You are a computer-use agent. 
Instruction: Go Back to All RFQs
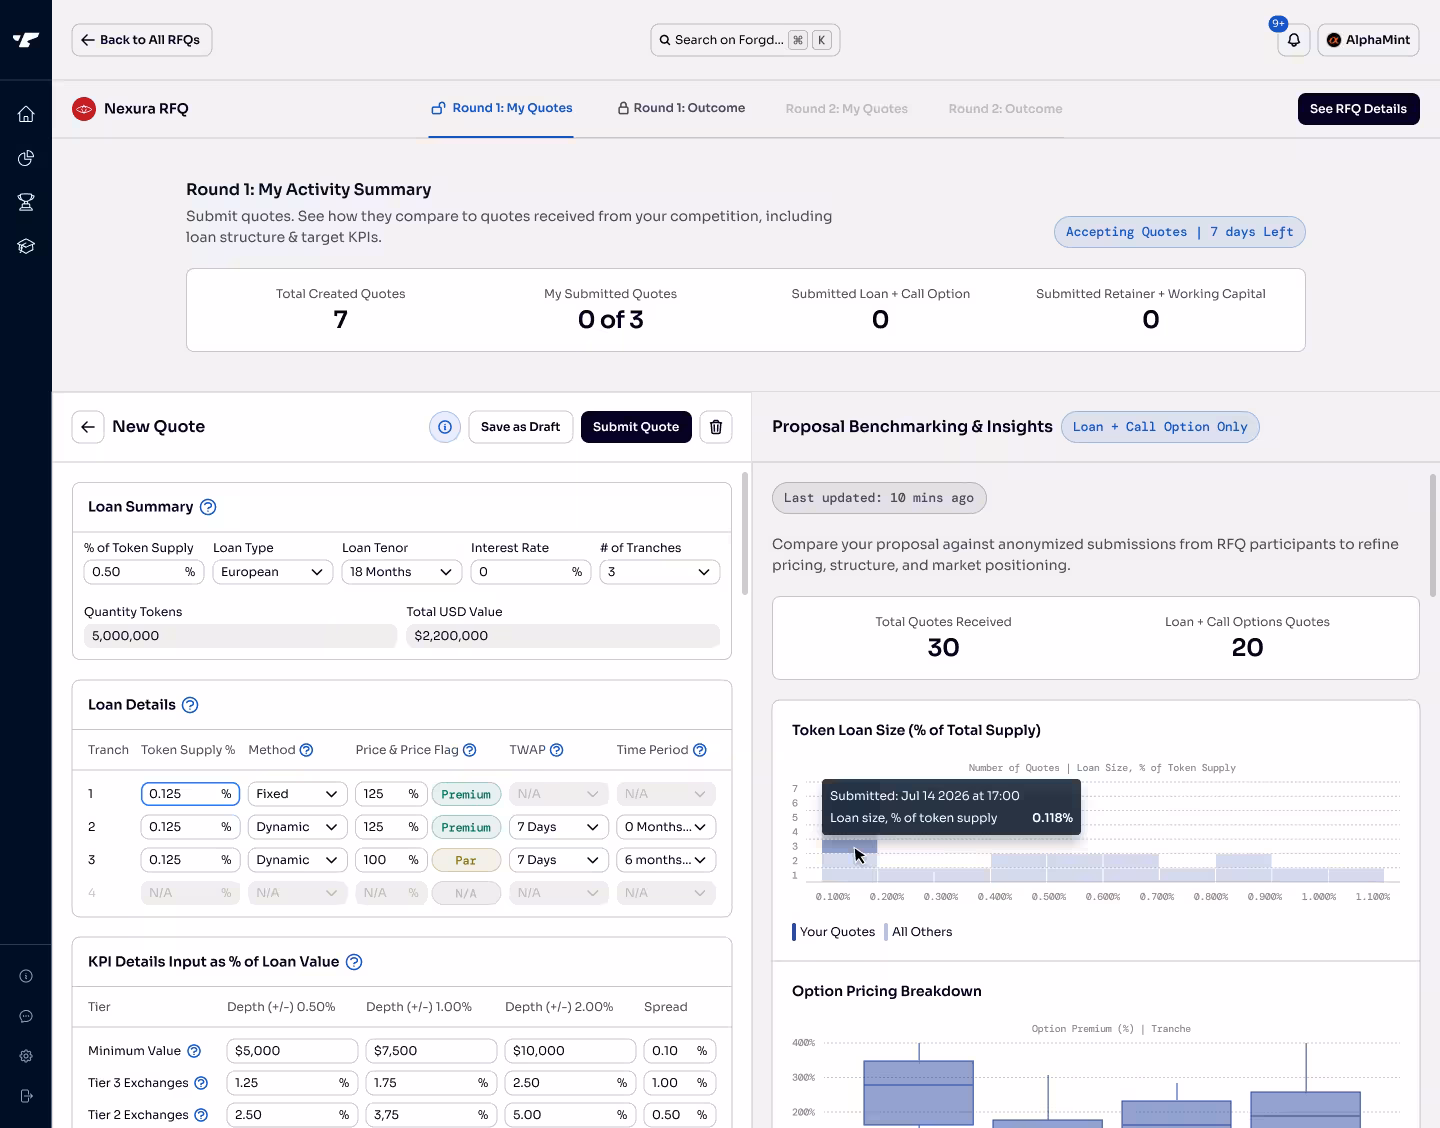point(141,40)
